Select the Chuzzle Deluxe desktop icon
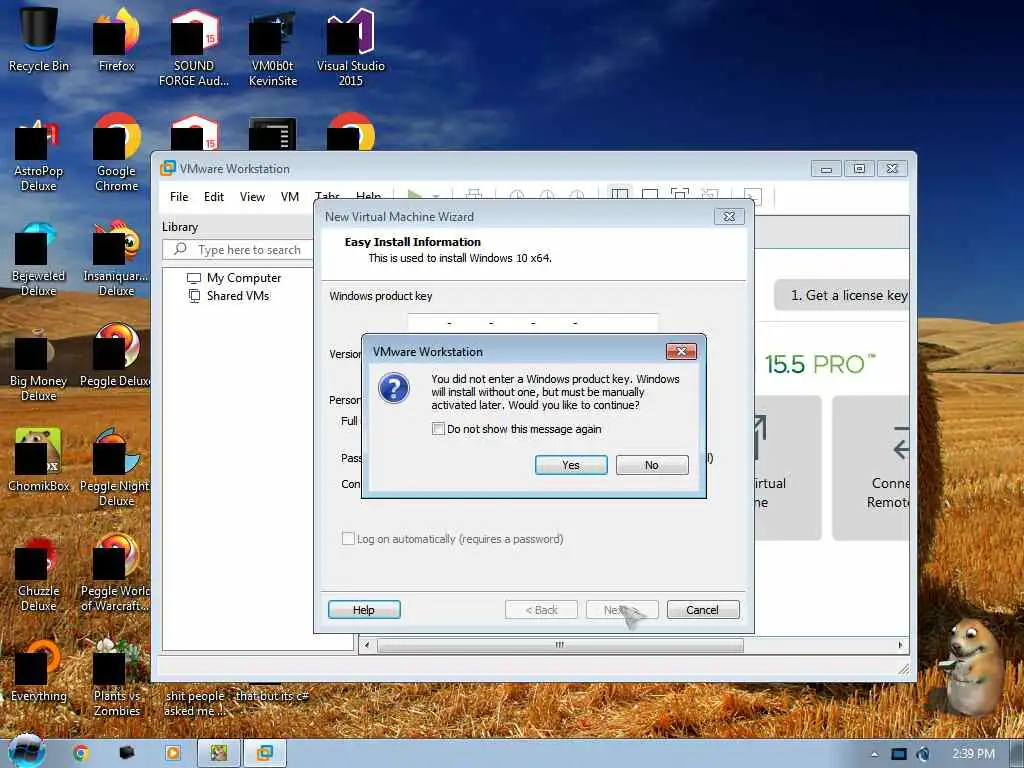 tap(39, 573)
